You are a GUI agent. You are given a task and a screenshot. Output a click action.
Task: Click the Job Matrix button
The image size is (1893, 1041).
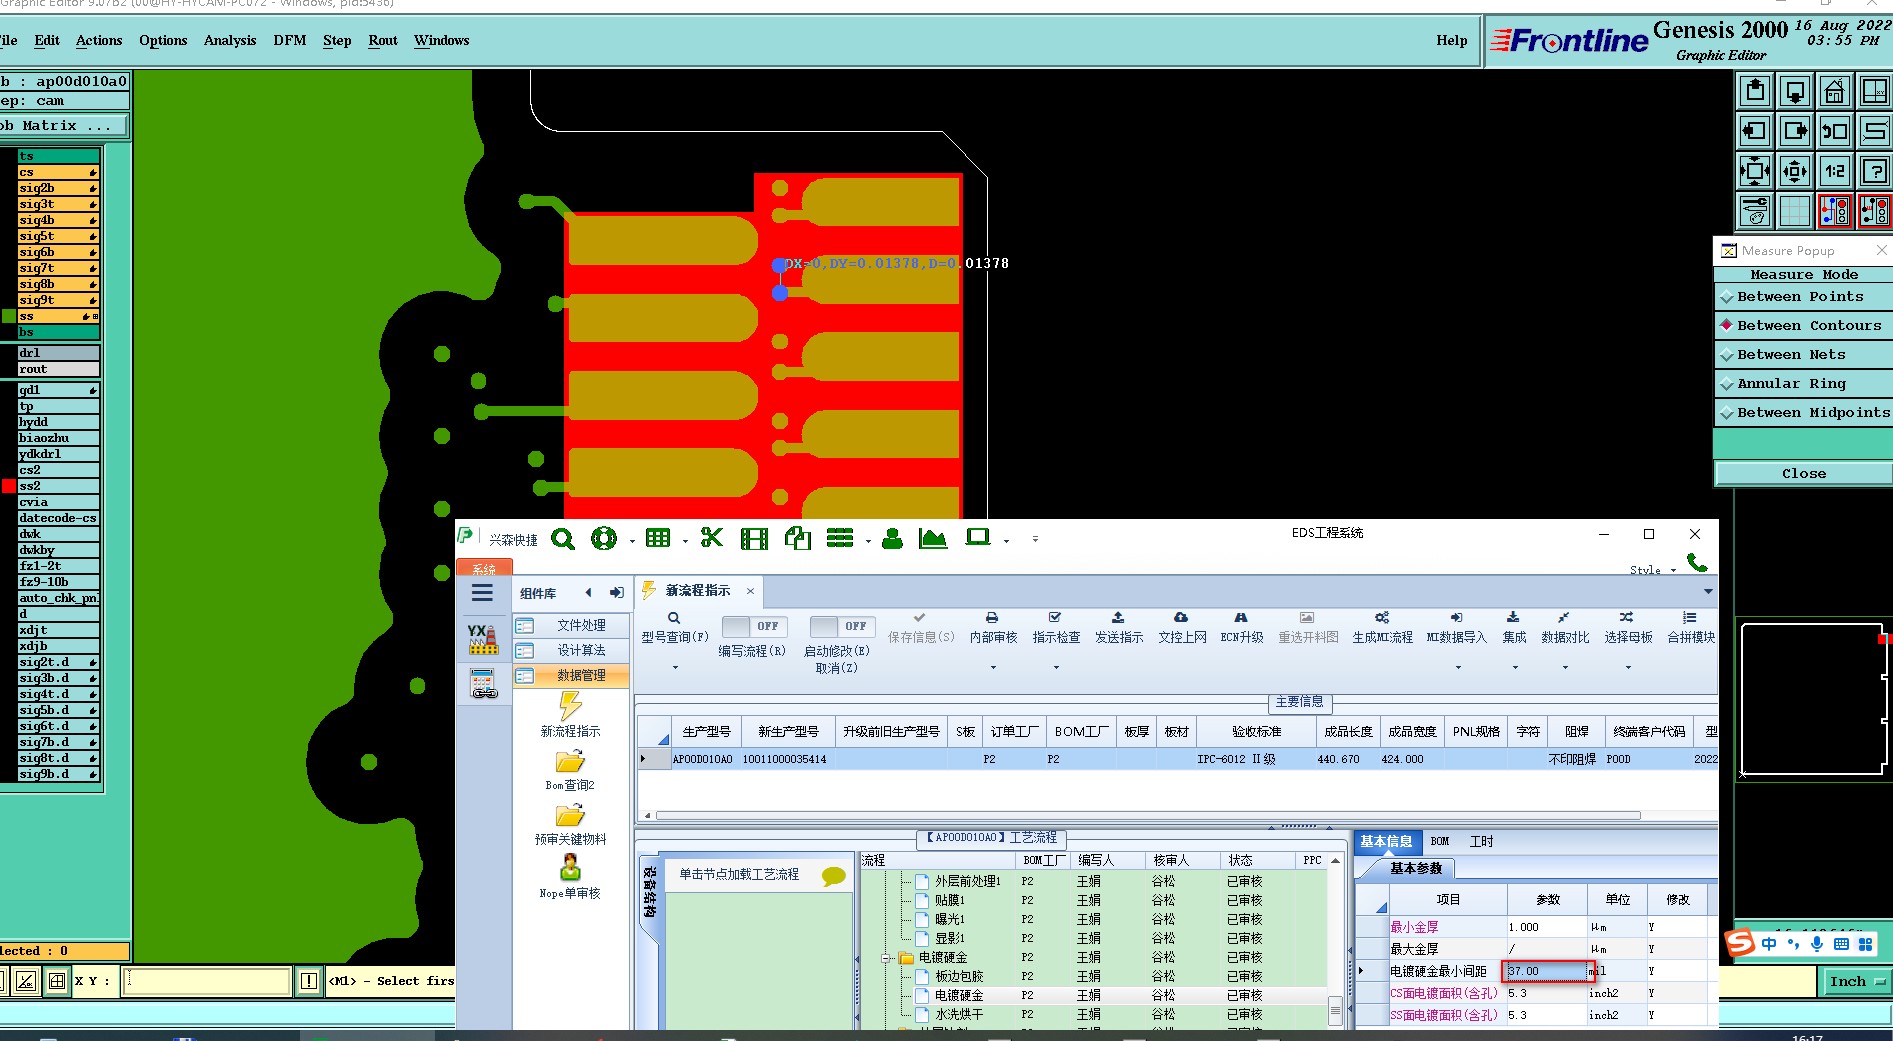click(63, 126)
